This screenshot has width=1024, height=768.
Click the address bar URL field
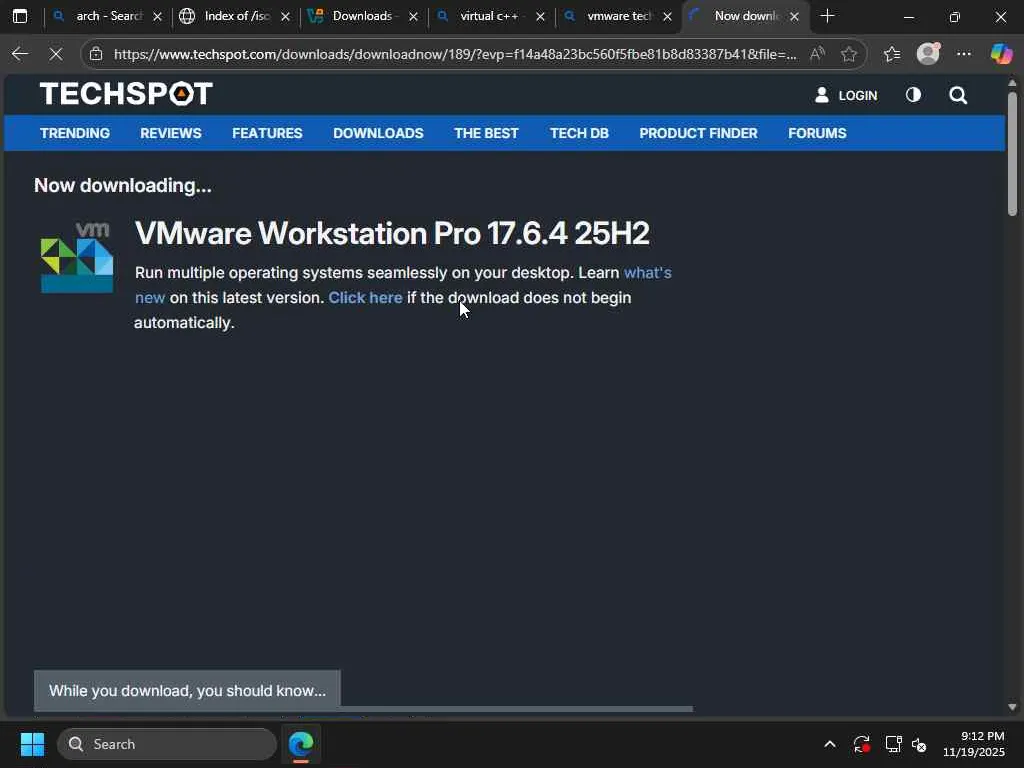click(455, 54)
